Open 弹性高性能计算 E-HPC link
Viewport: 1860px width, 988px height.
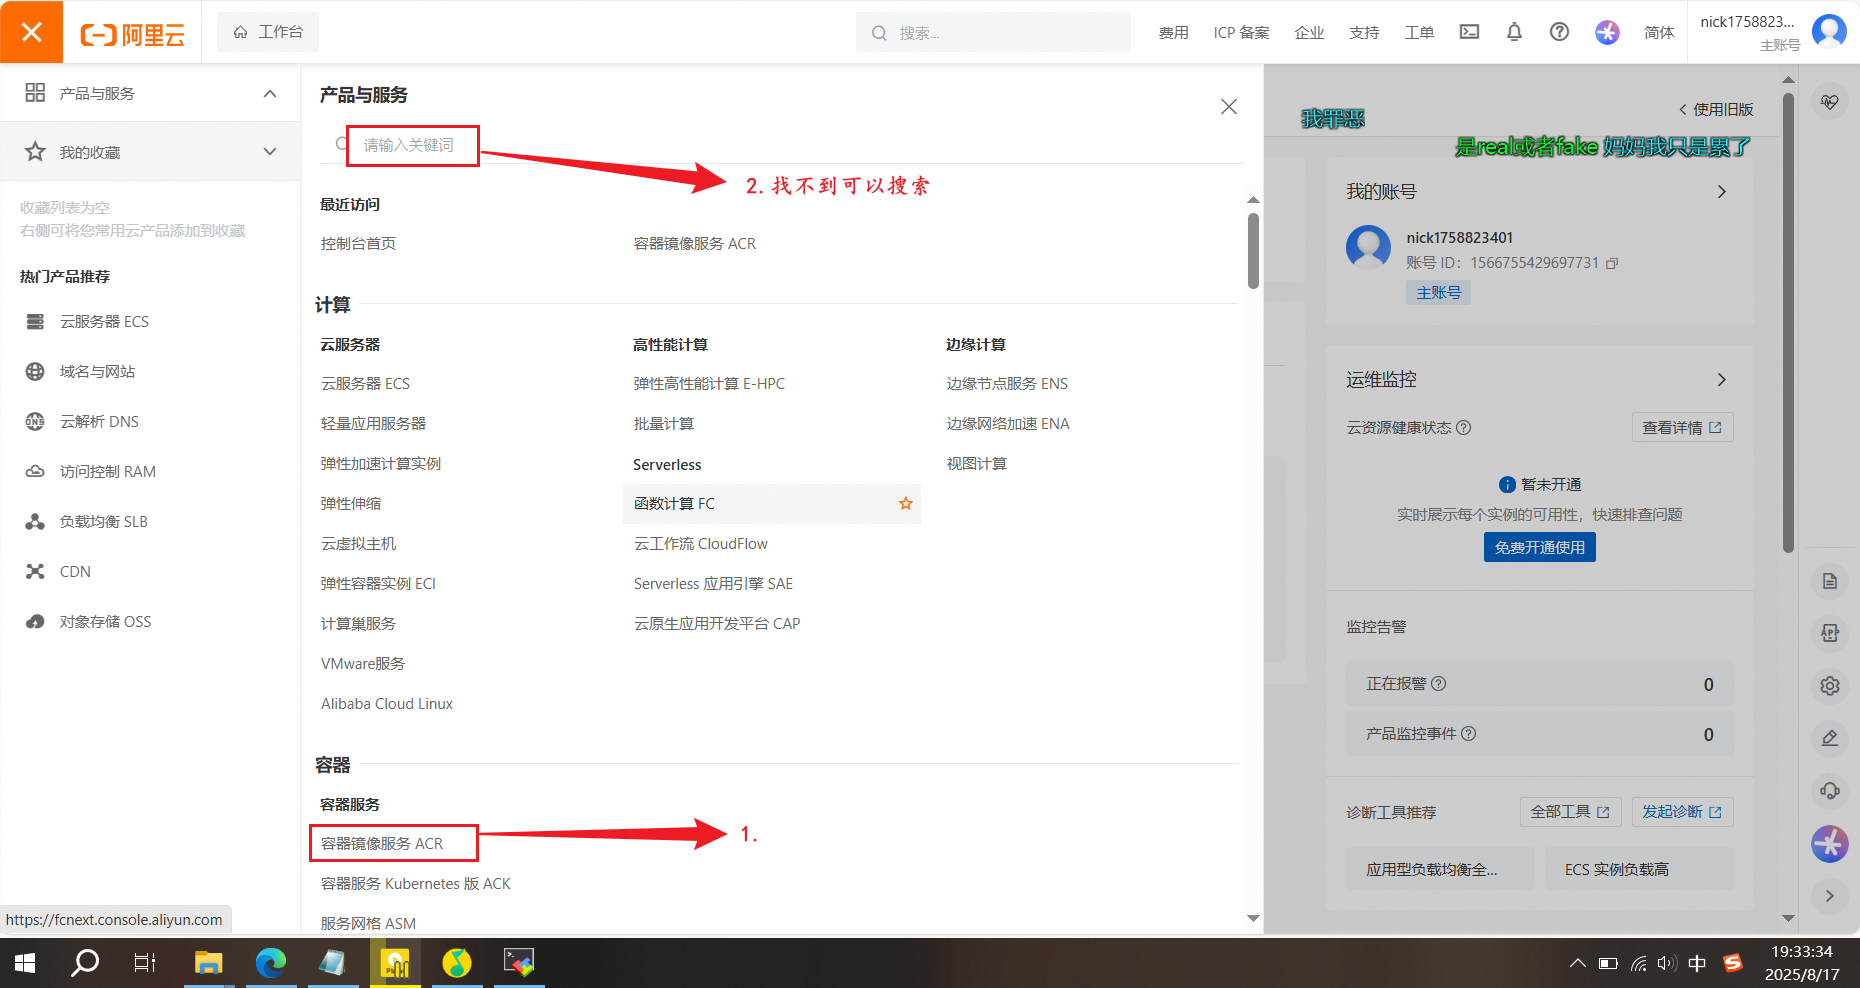coord(709,384)
